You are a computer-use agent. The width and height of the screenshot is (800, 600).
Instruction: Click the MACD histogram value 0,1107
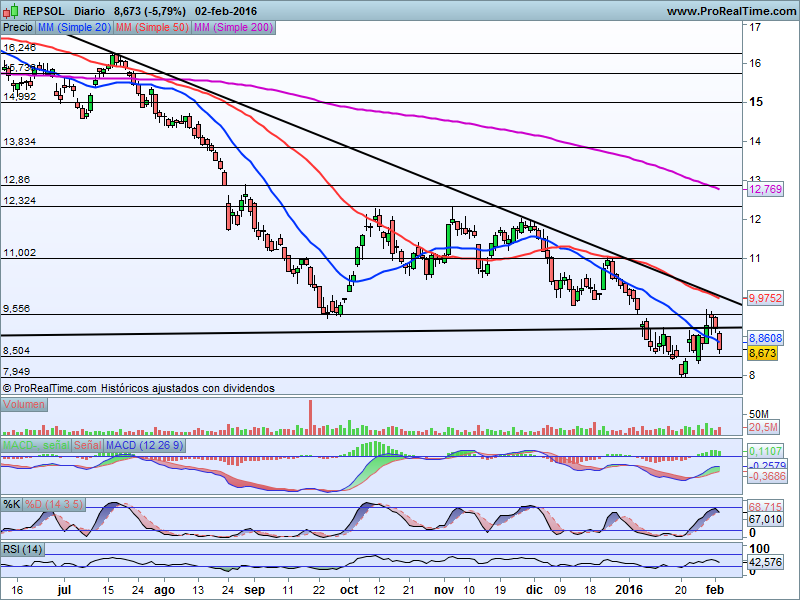tap(765, 452)
